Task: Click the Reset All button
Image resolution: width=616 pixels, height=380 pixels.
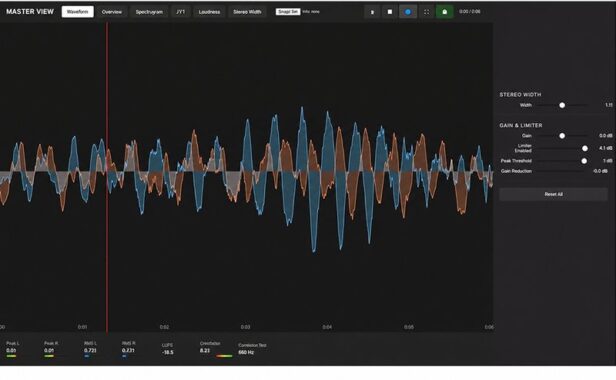Action: pyautogui.click(x=554, y=194)
